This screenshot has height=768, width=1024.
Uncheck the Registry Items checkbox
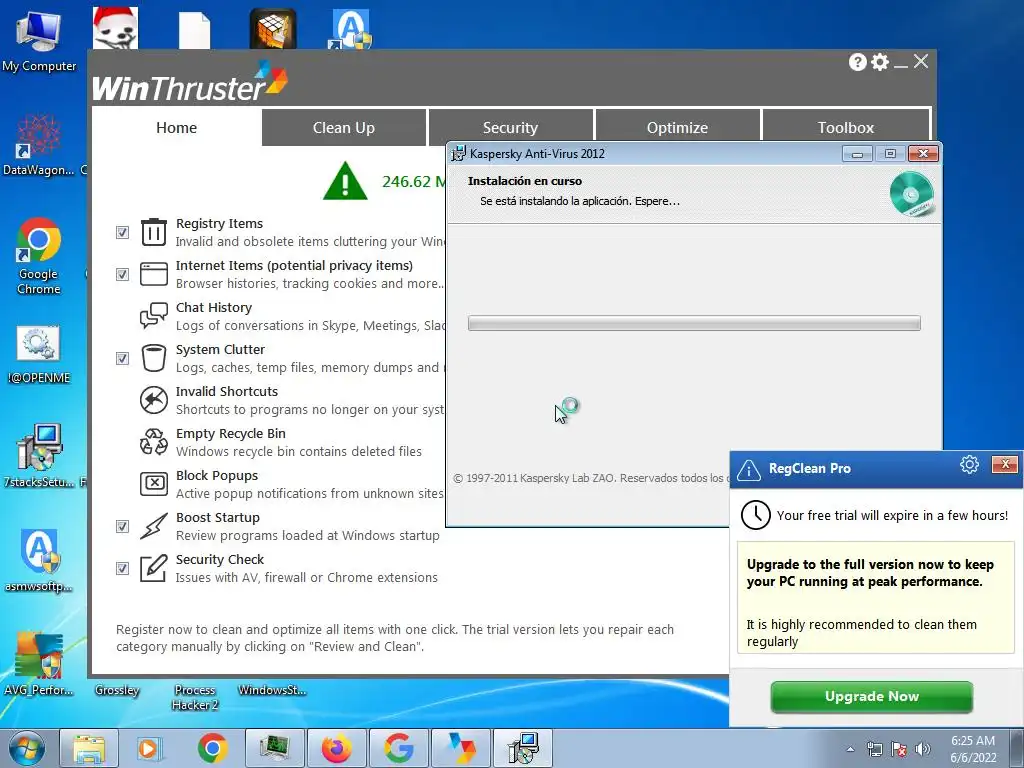[x=122, y=232]
